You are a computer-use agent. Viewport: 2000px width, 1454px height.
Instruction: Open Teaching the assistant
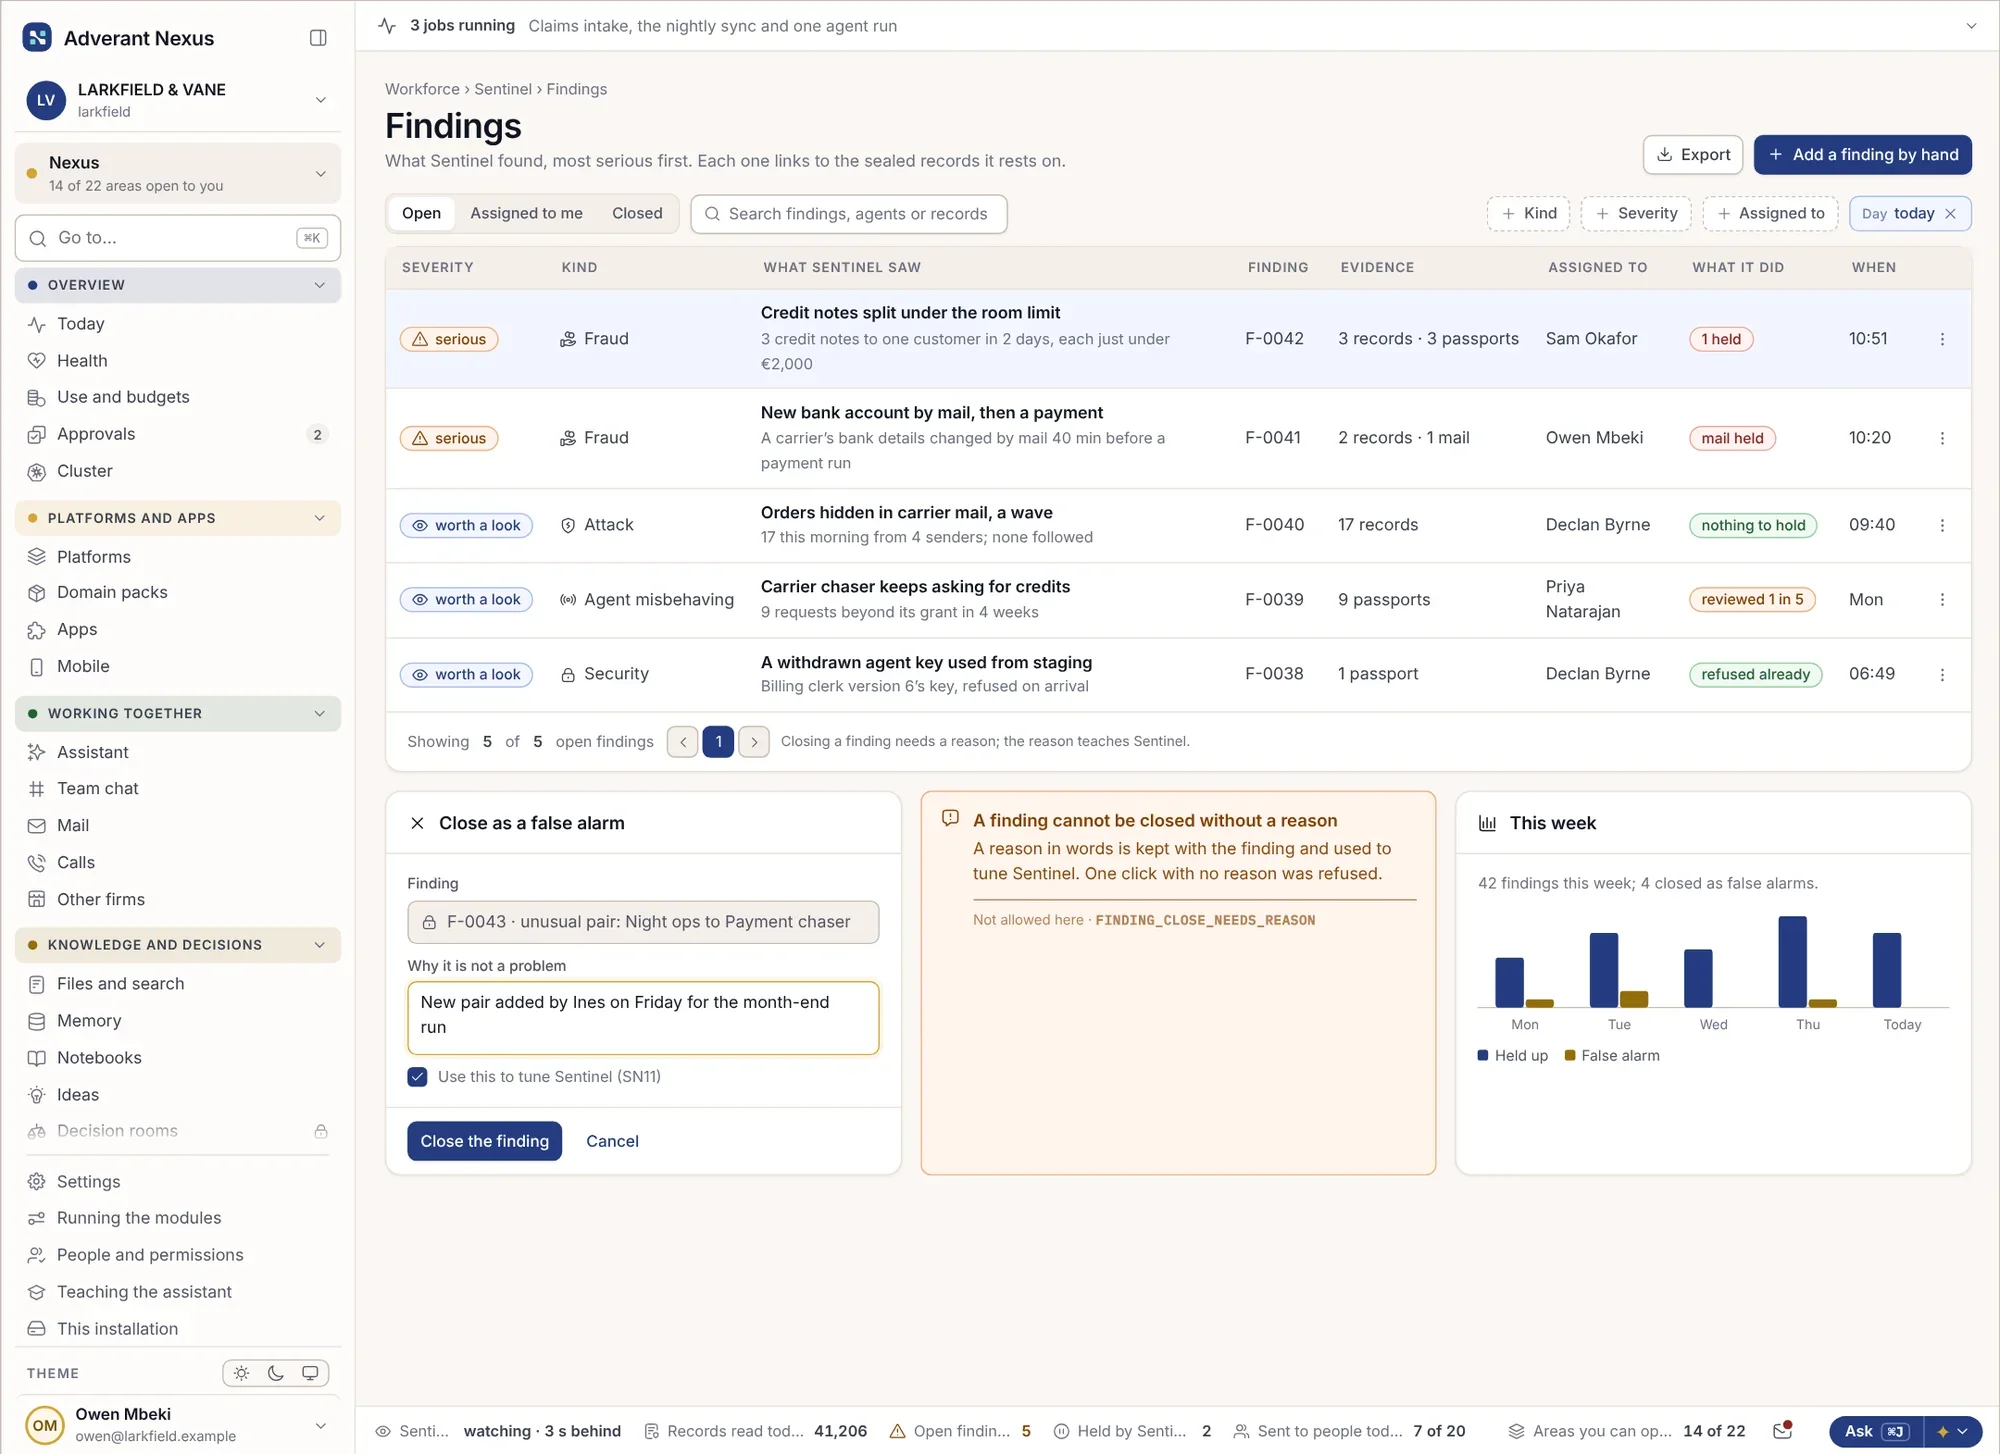tap(178, 1292)
